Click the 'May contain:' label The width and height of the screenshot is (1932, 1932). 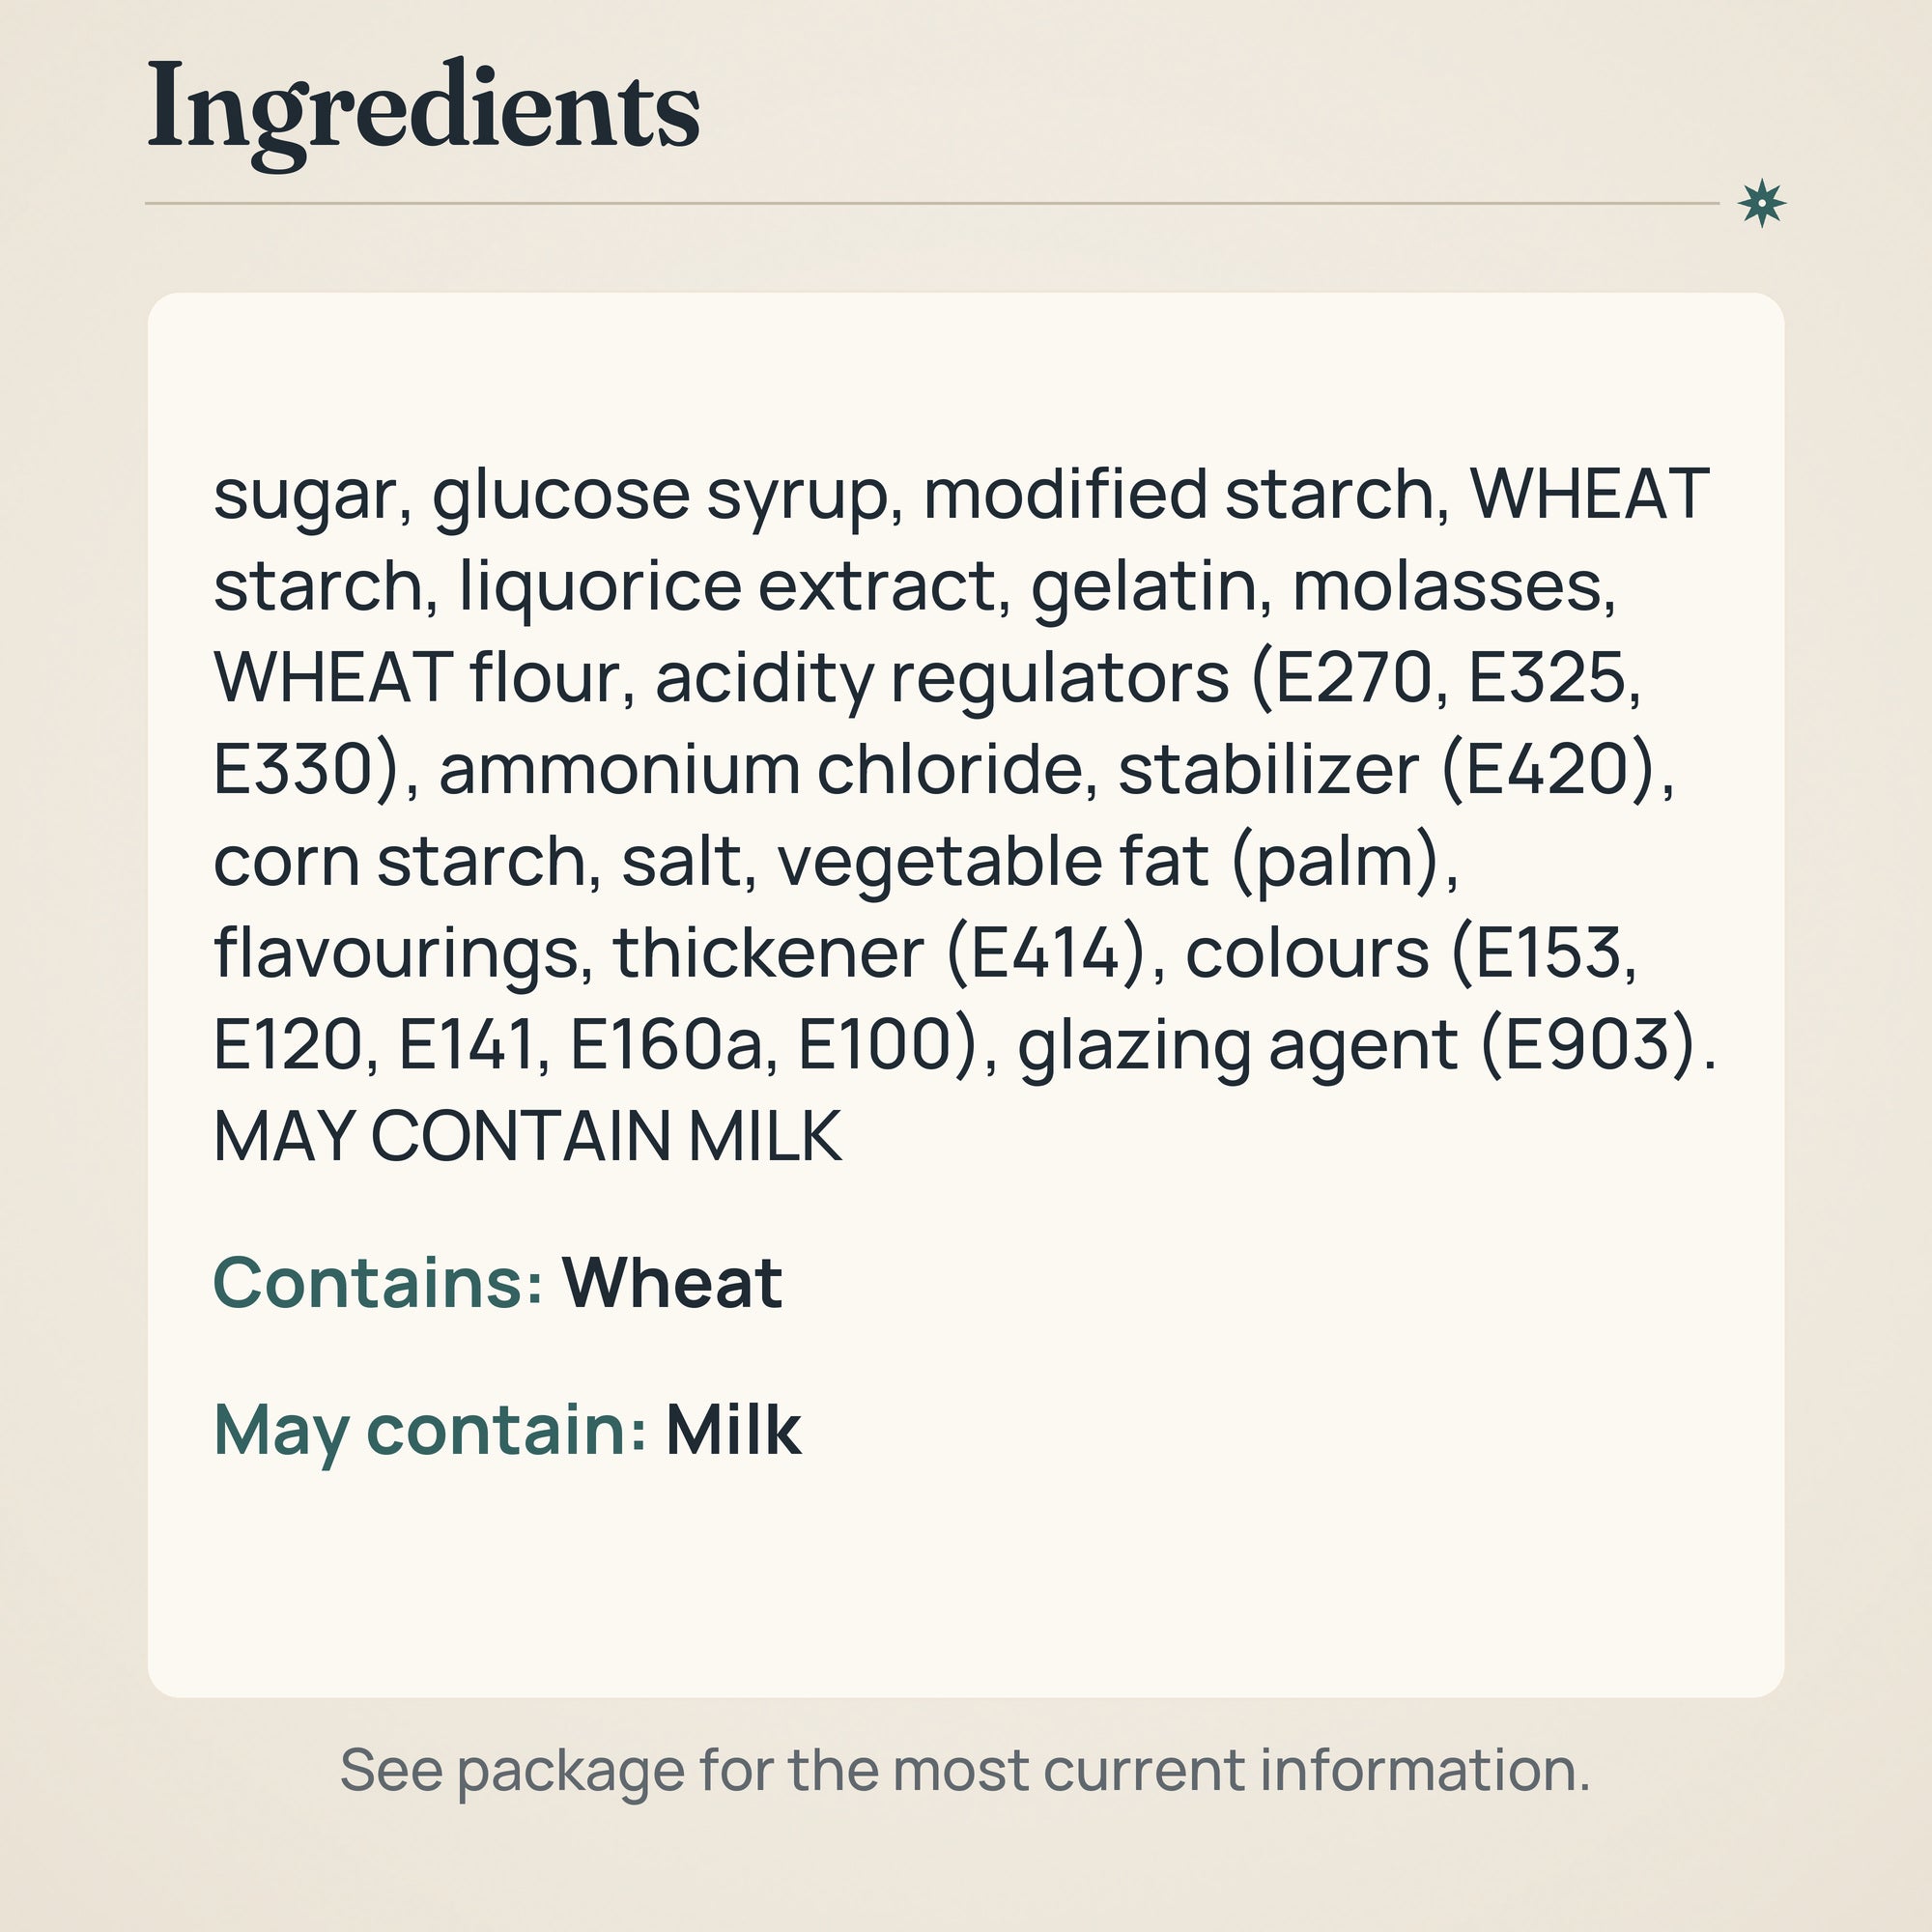click(430, 1431)
